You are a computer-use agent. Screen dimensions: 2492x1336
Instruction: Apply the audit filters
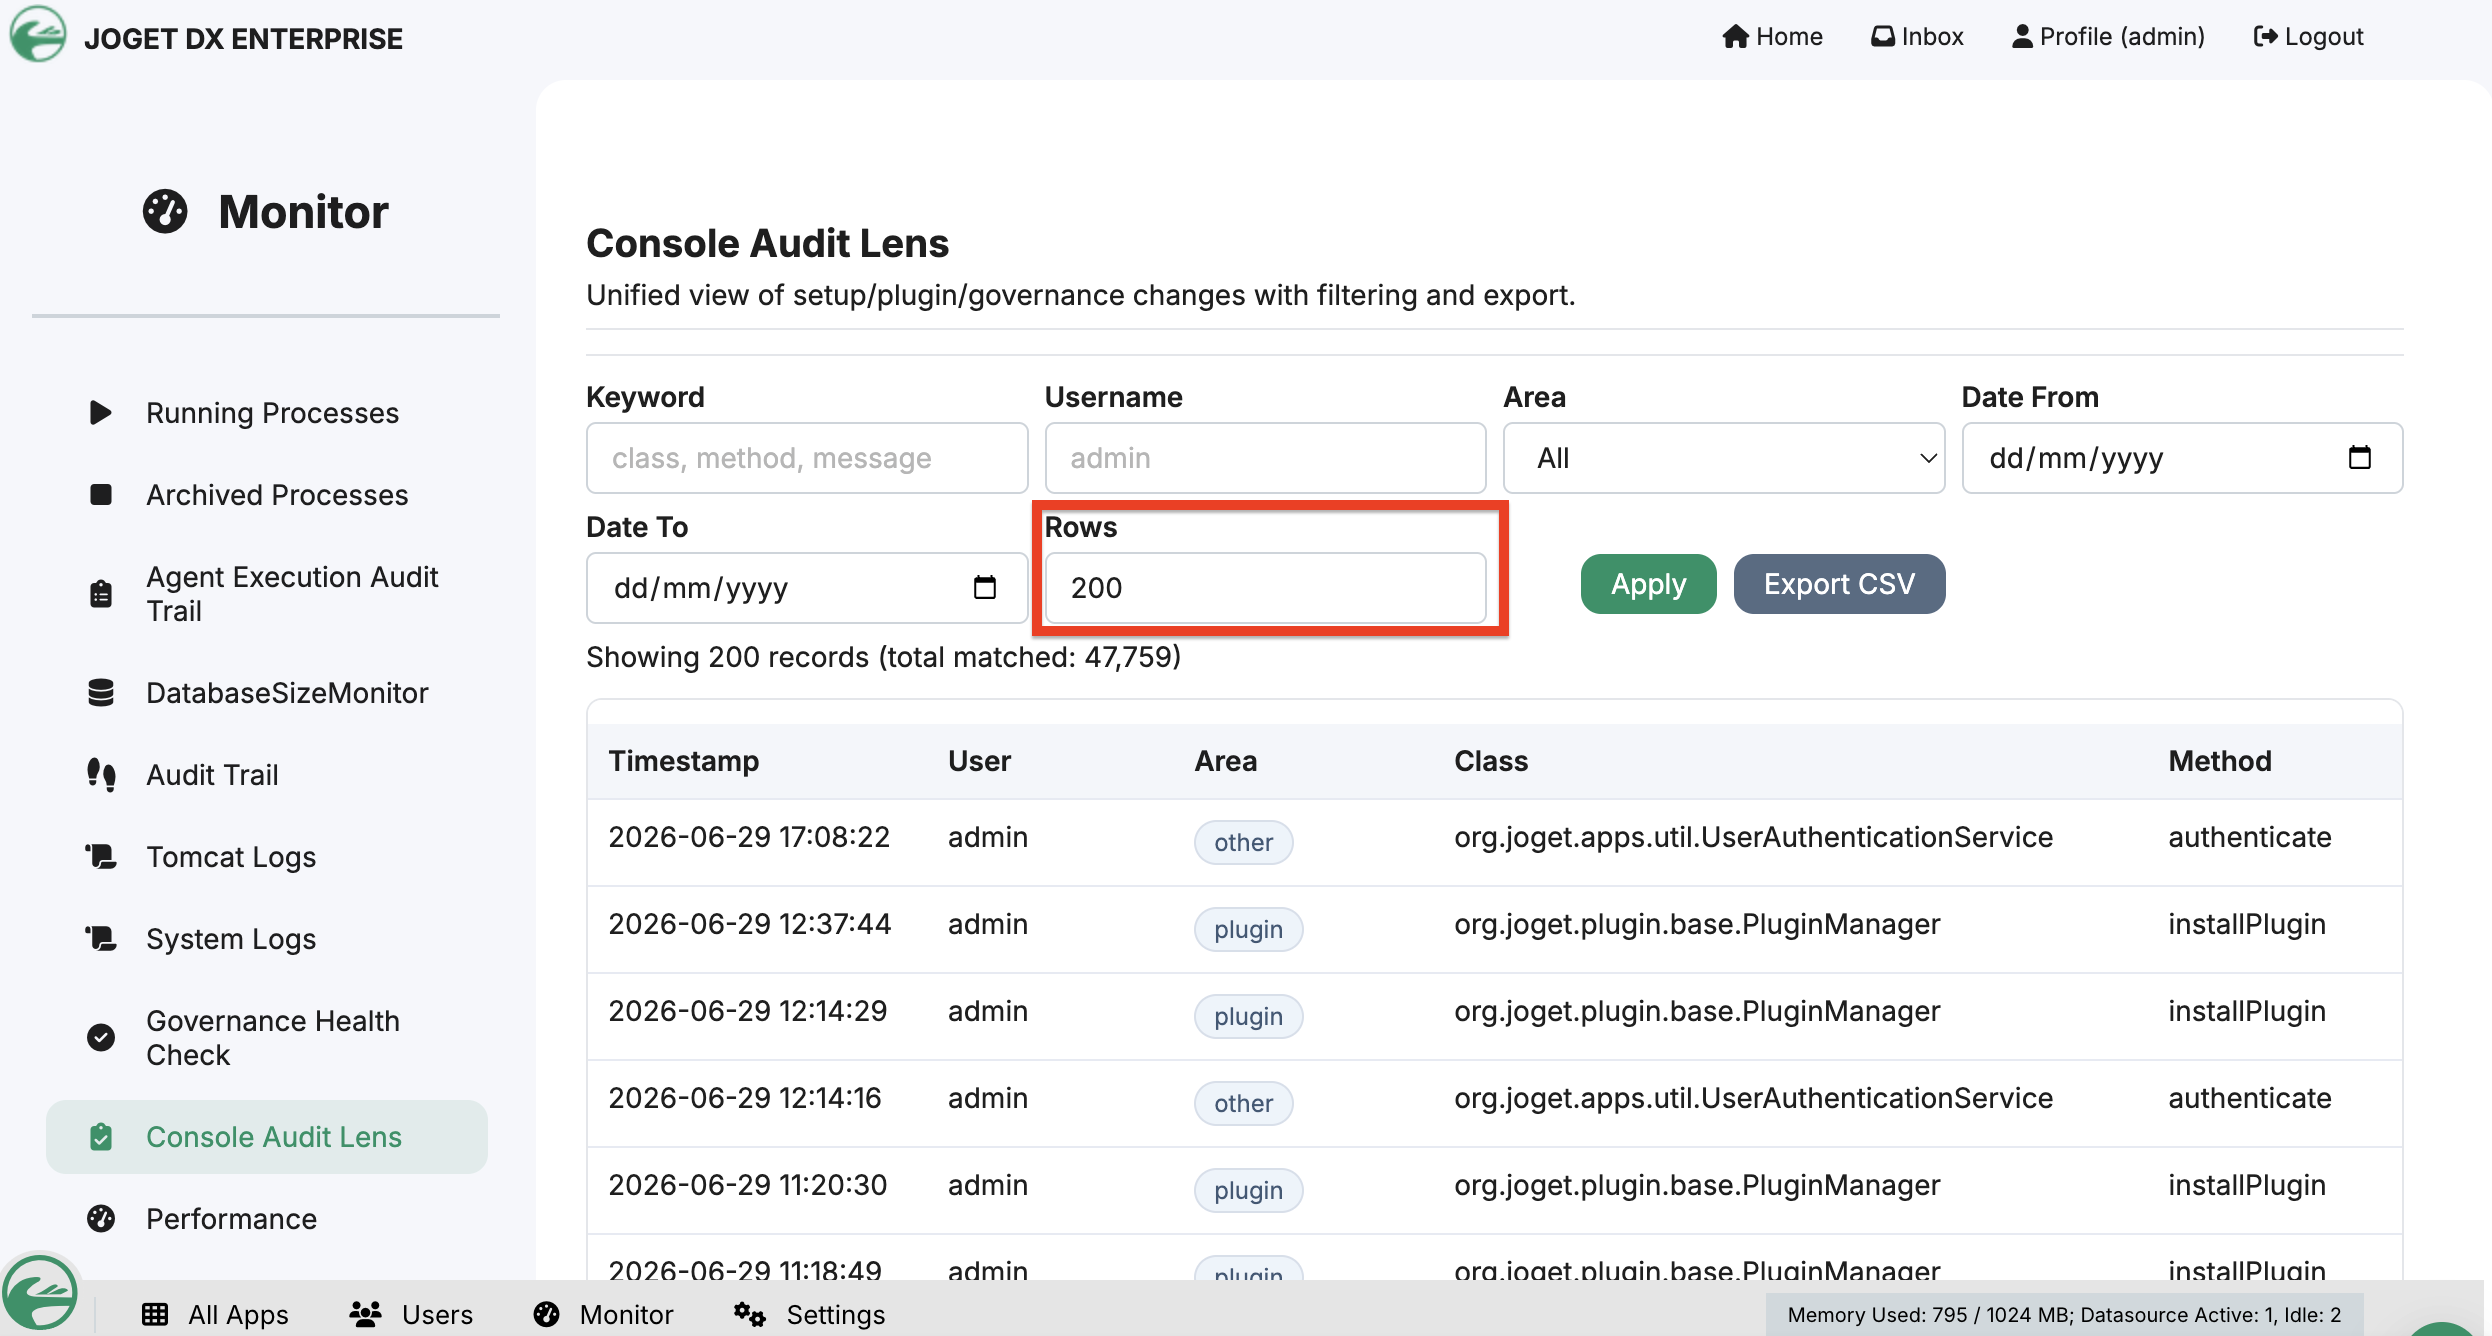(x=1648, y=584)
